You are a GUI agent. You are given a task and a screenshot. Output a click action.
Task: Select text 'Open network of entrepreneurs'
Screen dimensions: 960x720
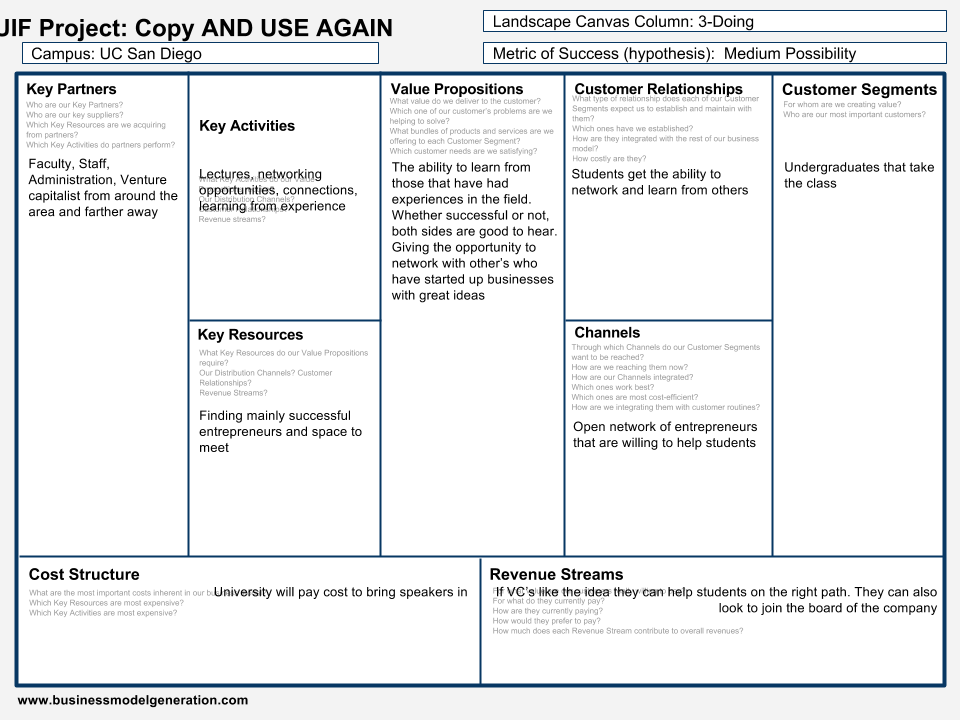[665, 427]
